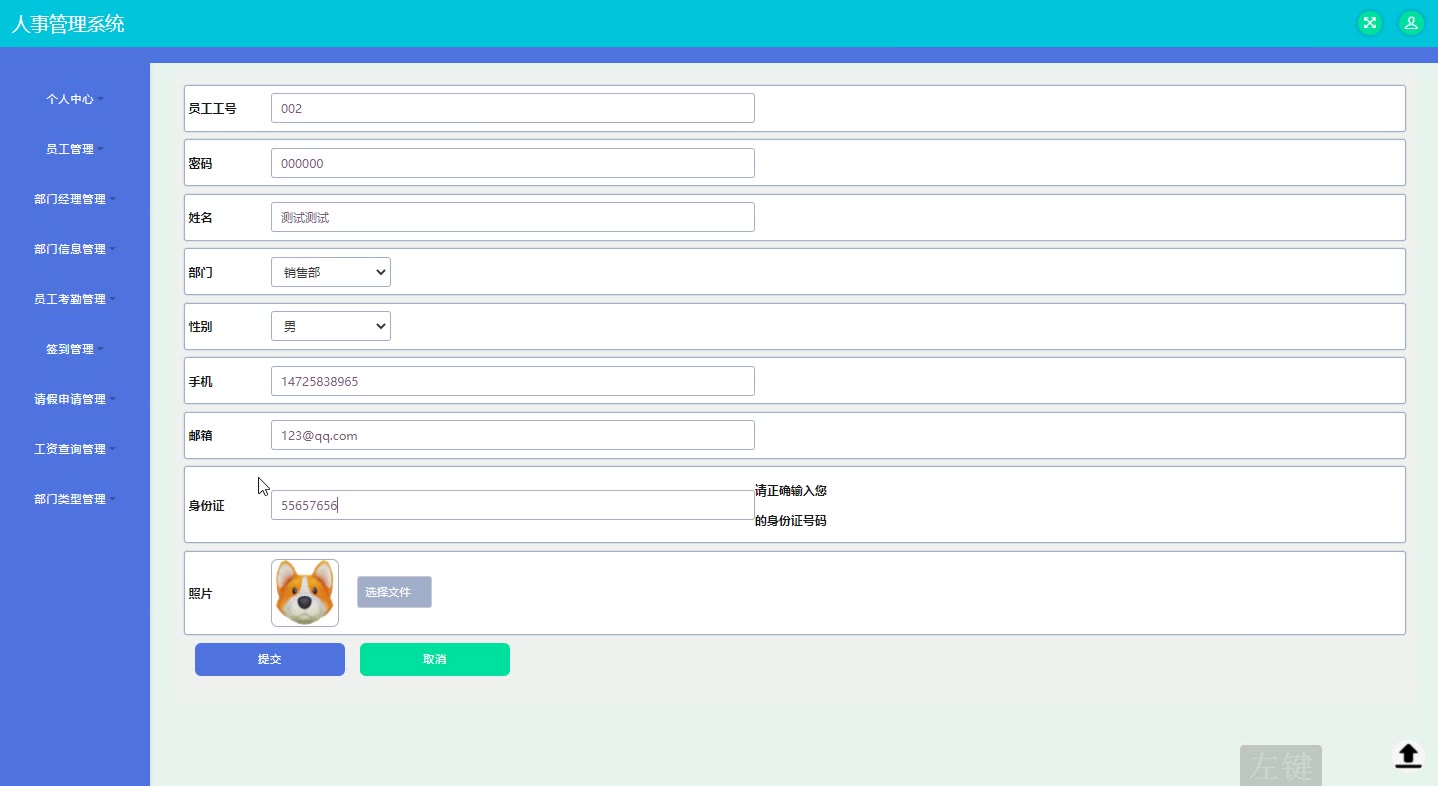Screen dimensions: 1438x786
Task: Click the corgi photo thumbnail
Action: [x=305, y=593]
